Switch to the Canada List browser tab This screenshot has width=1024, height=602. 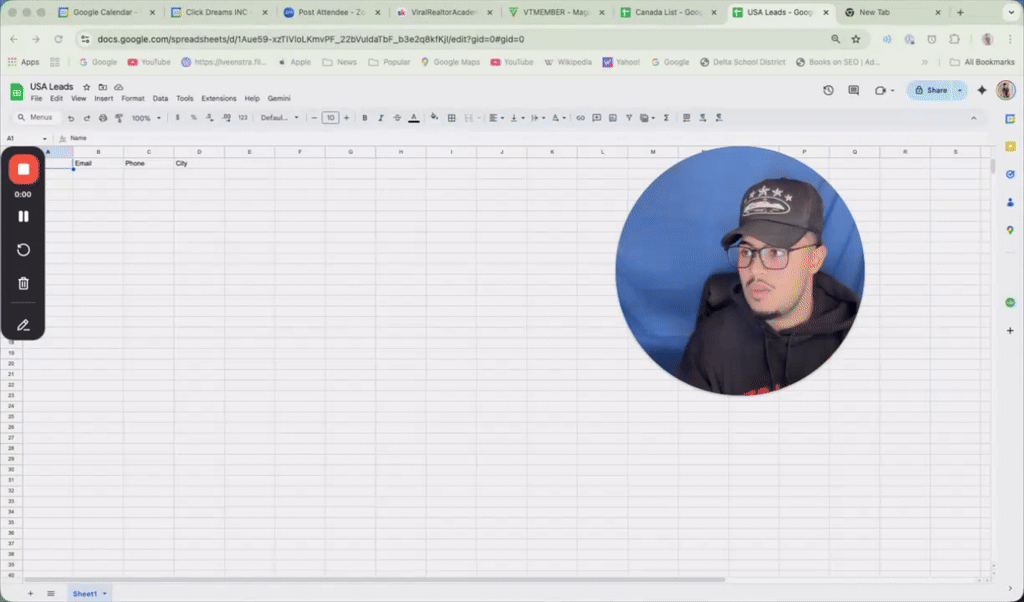tap(665, 13)
